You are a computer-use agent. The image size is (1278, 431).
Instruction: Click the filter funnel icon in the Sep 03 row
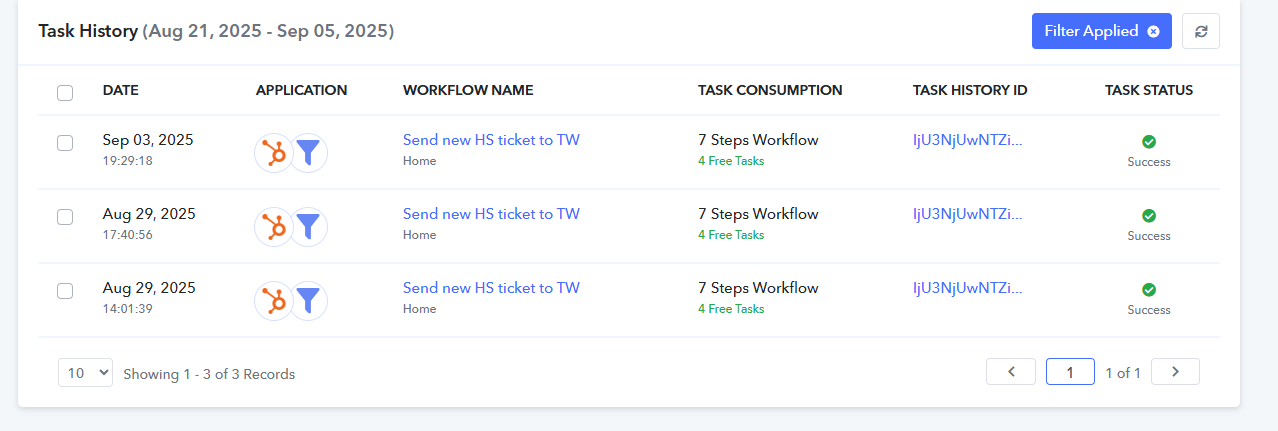pos(309,152)
